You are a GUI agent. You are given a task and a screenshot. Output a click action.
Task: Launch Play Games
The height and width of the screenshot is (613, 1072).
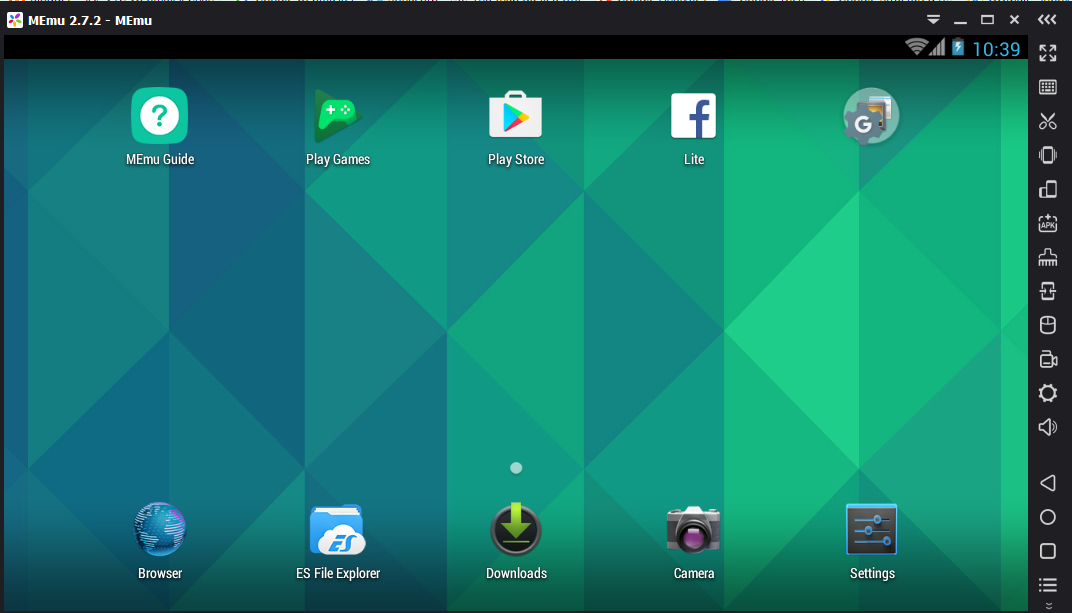(x=337, y=115)
